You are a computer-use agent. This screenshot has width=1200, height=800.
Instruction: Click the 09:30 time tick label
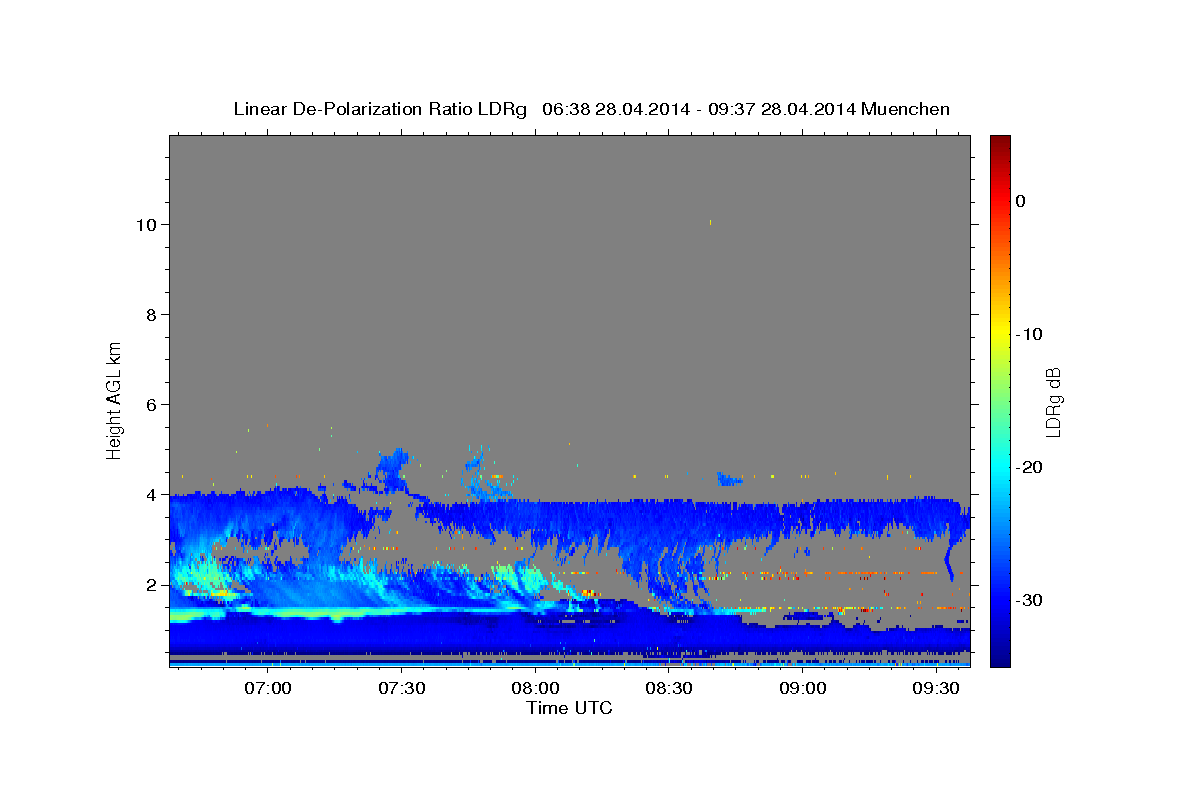[x=937, y=689]
